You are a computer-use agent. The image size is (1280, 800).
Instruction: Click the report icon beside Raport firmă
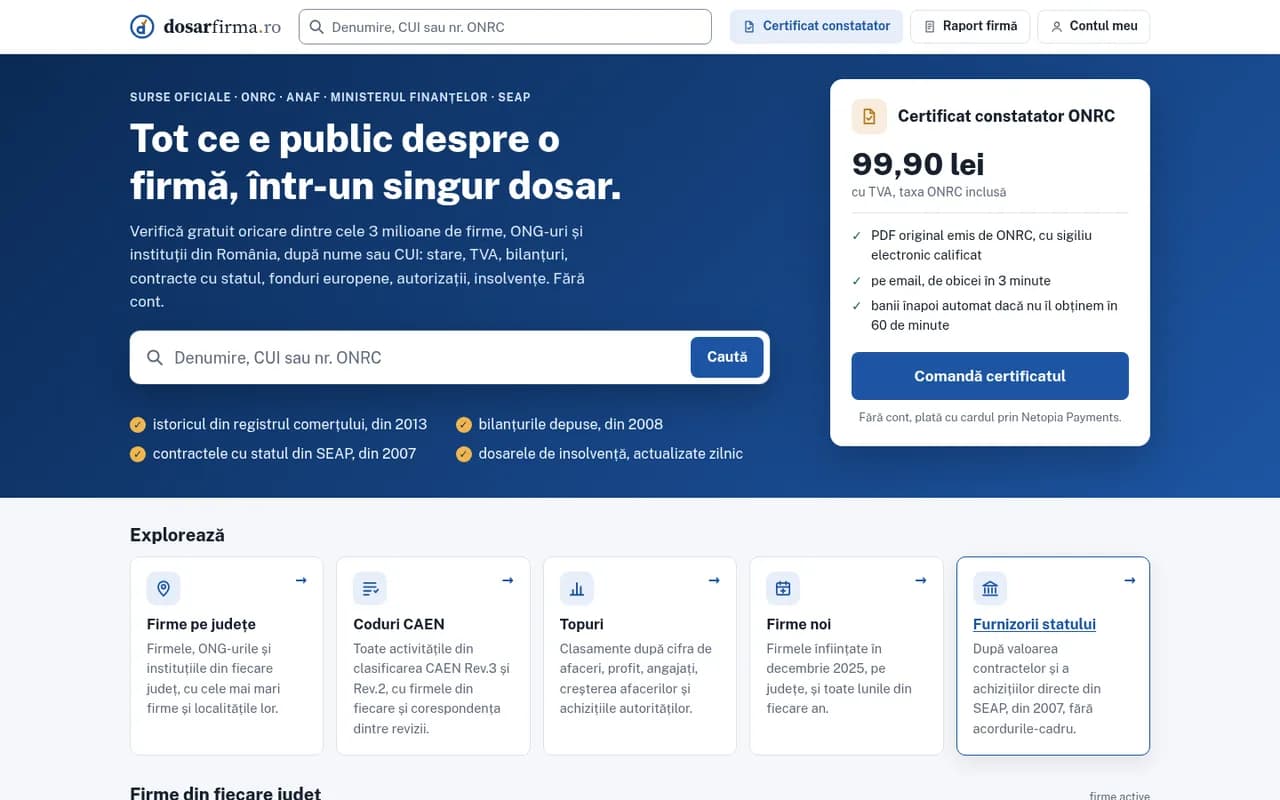point(929,27)
